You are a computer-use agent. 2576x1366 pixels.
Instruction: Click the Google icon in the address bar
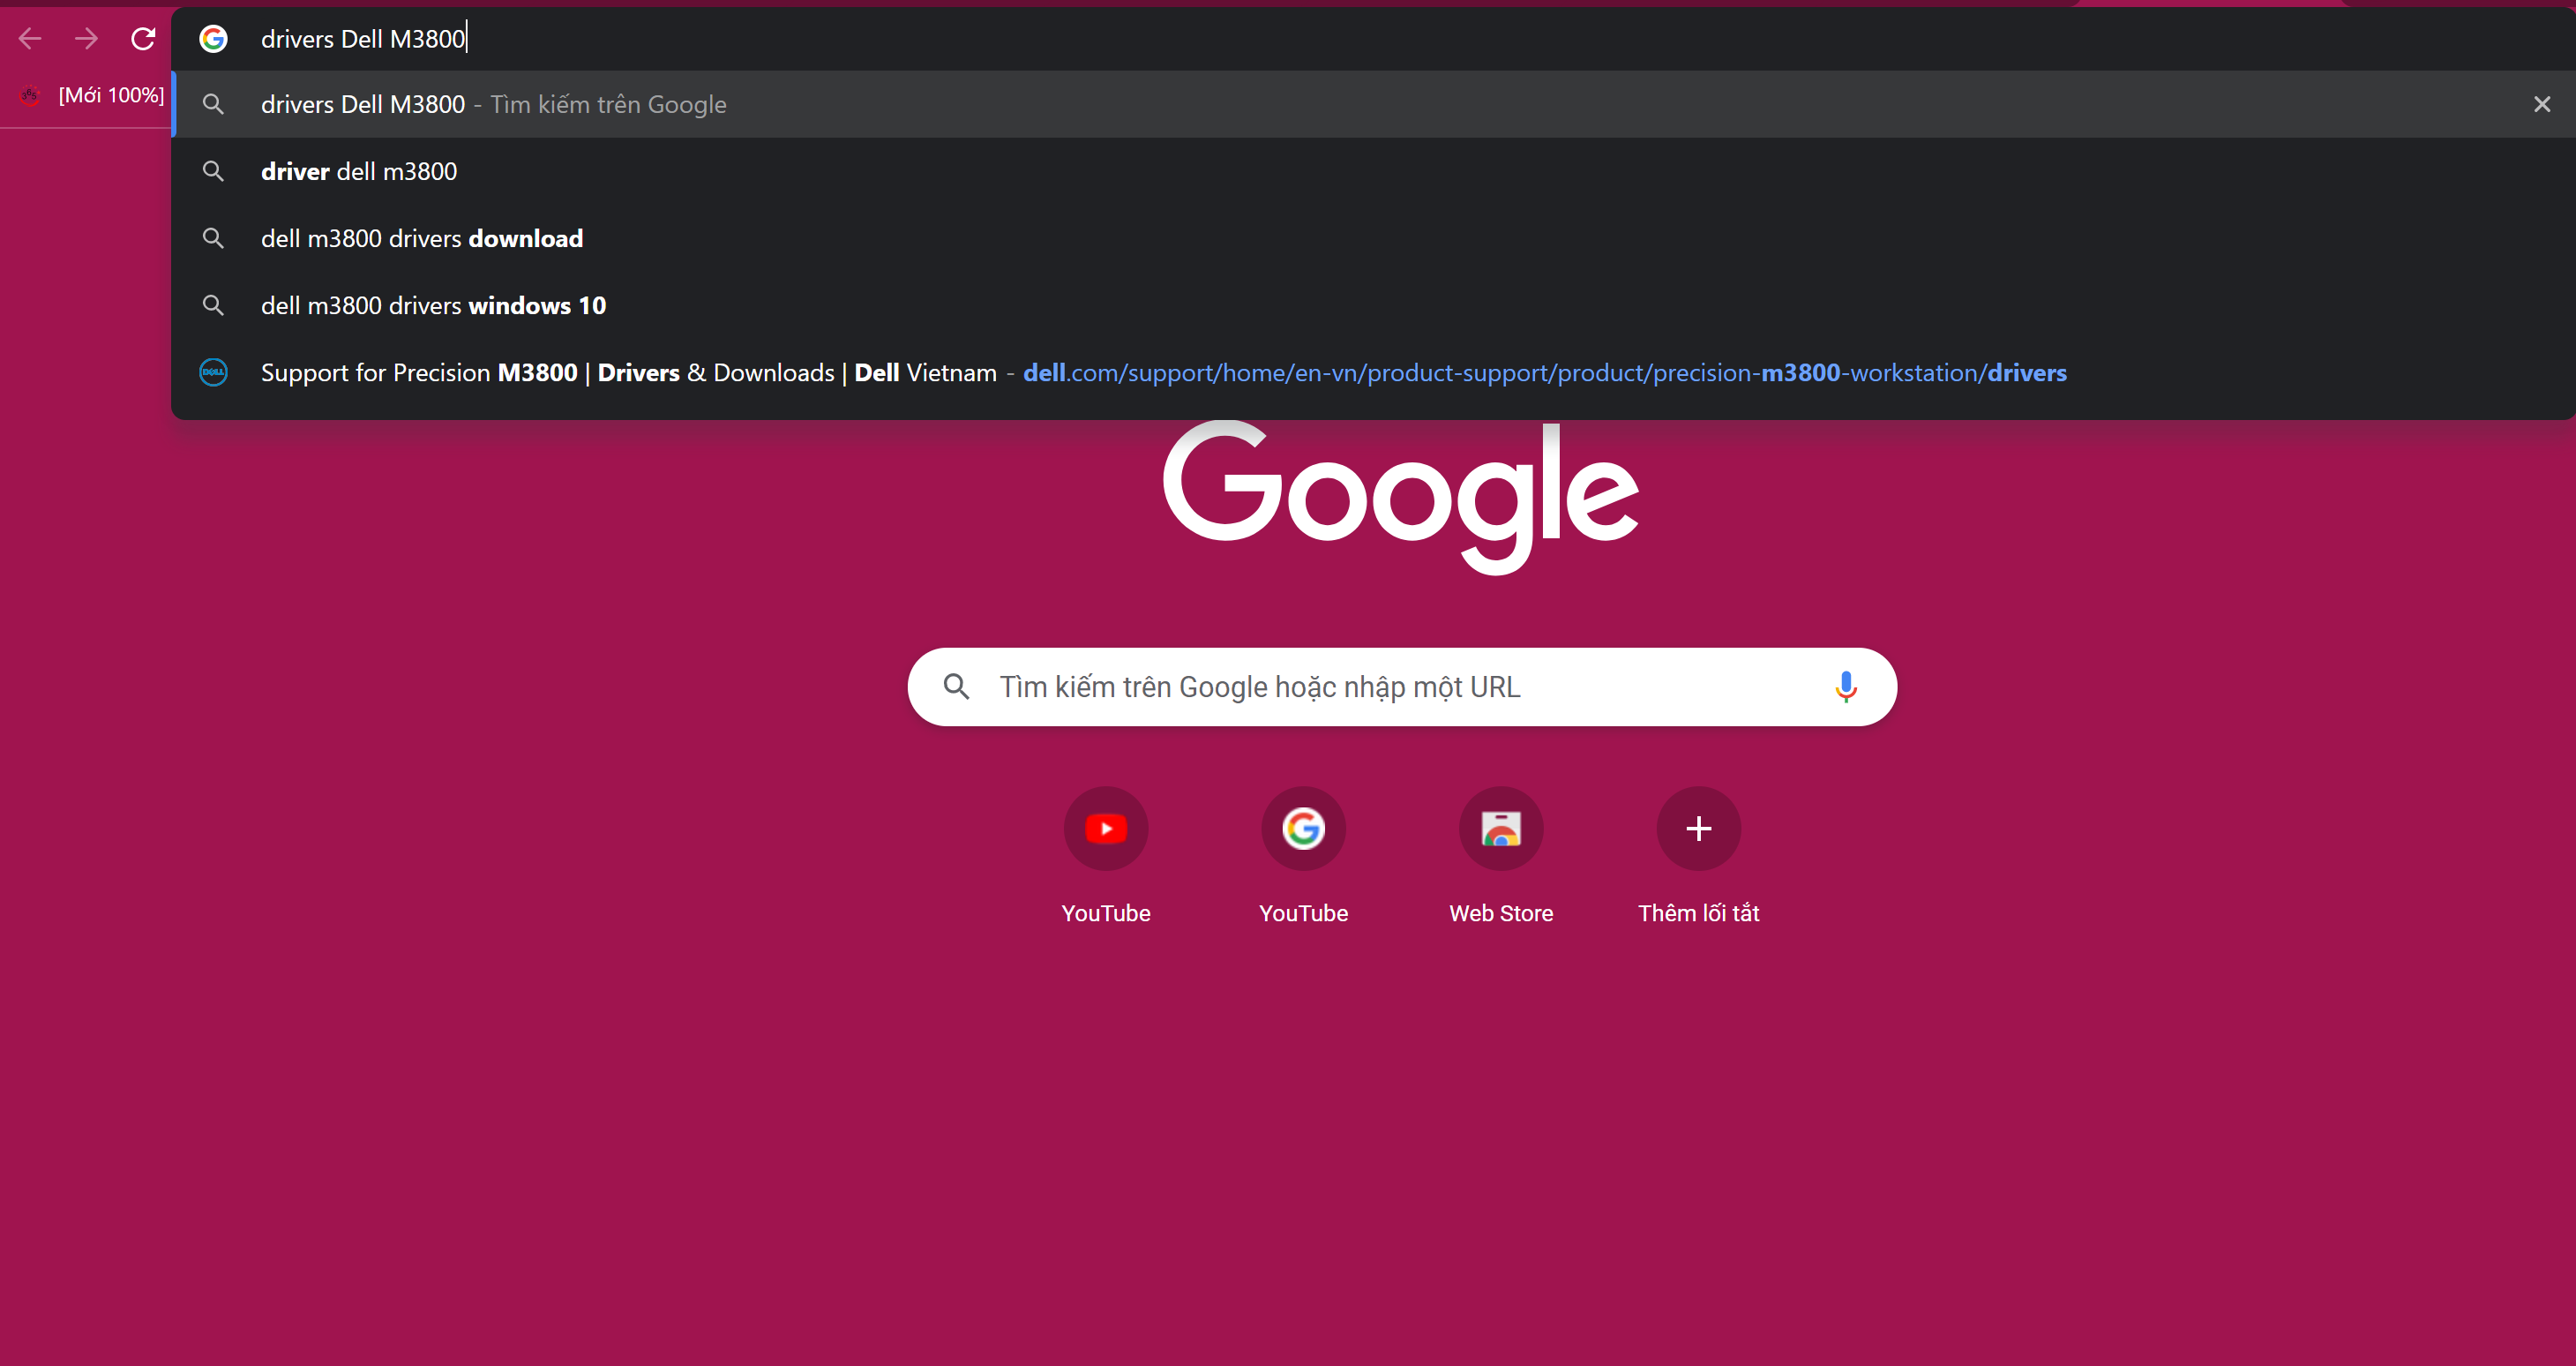pyautogui.click(x=213, y=39)
